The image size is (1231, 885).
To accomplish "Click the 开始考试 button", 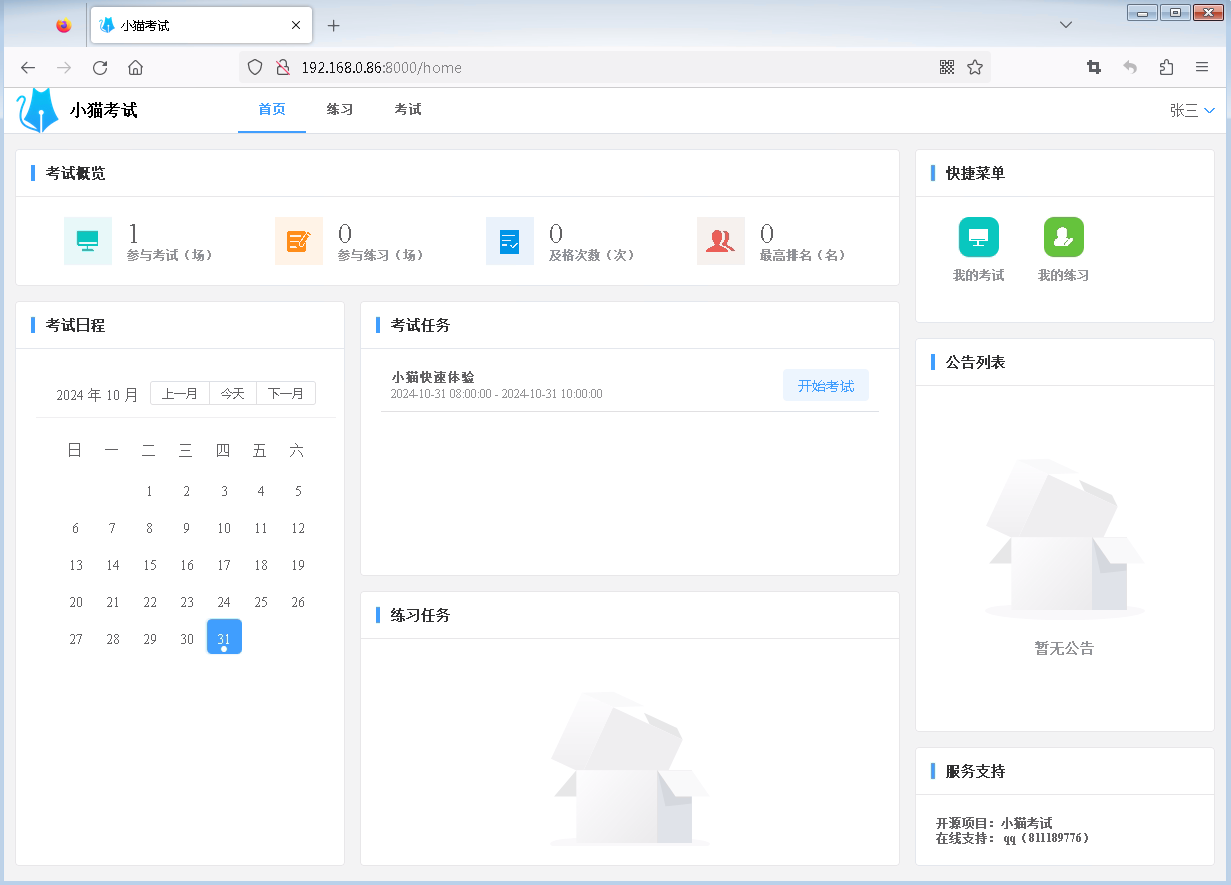I will [x=825, y=385].
